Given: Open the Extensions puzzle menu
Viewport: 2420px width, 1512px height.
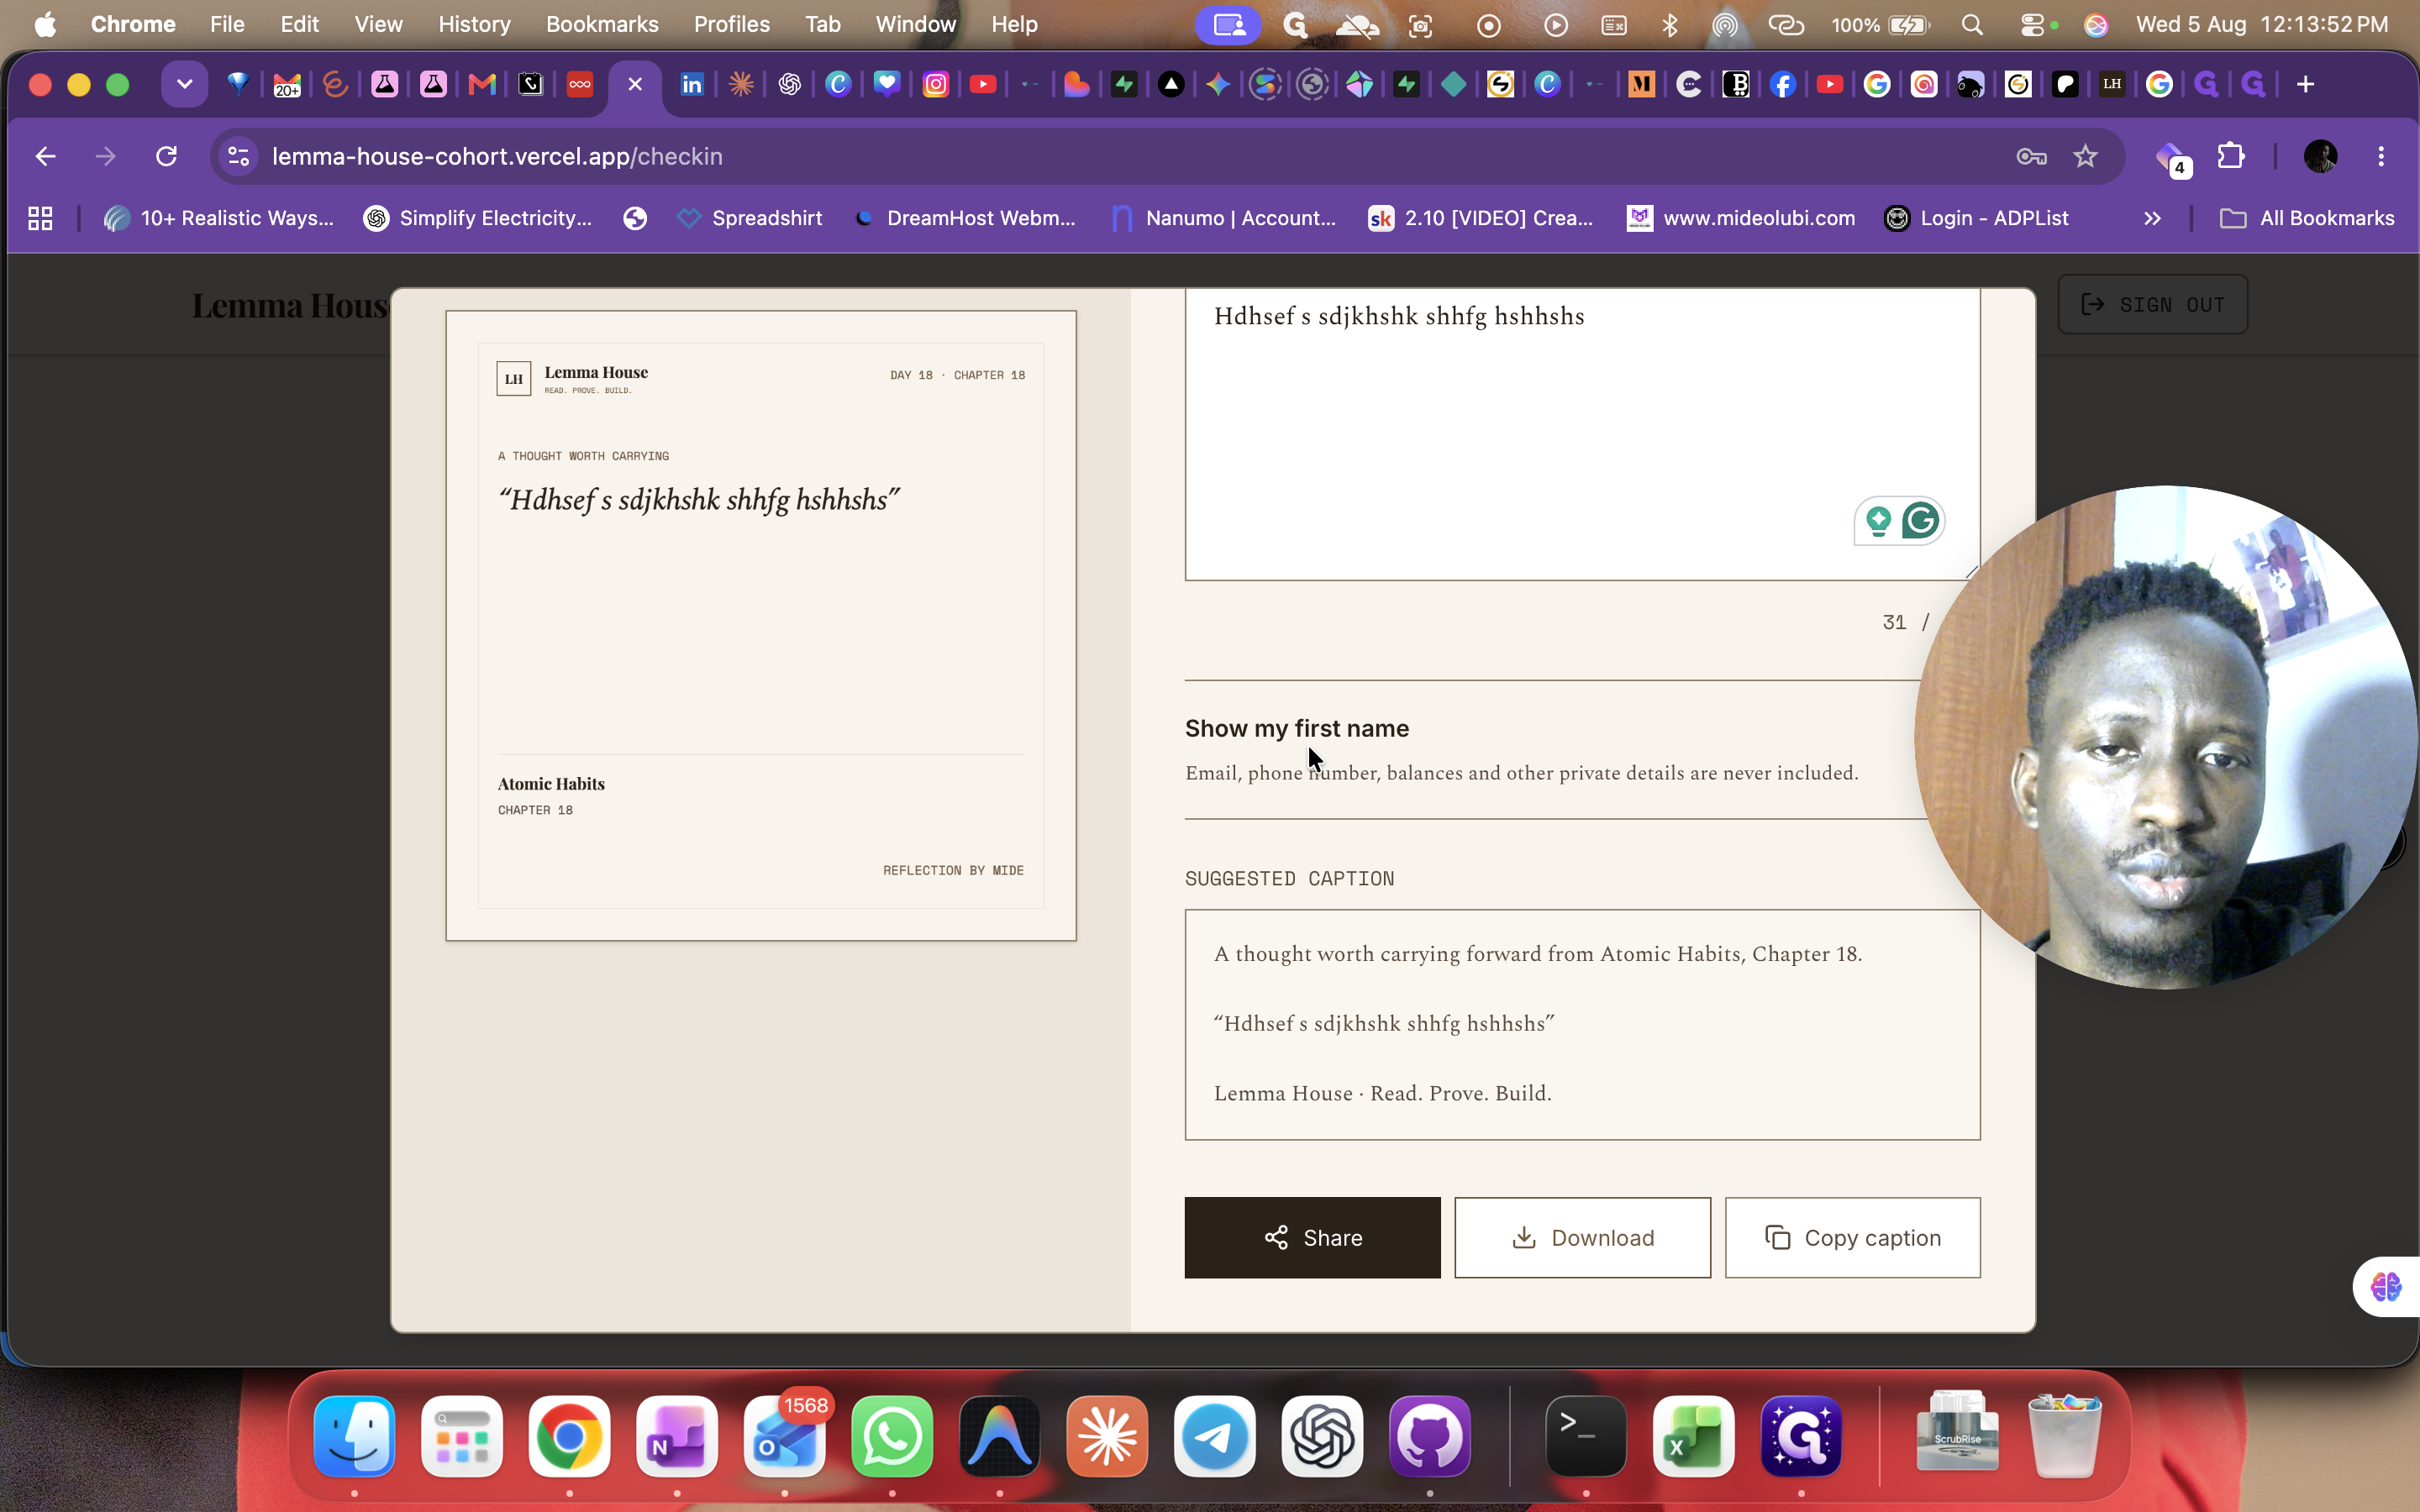Looking at the screenshot, I should point(2231,156).
